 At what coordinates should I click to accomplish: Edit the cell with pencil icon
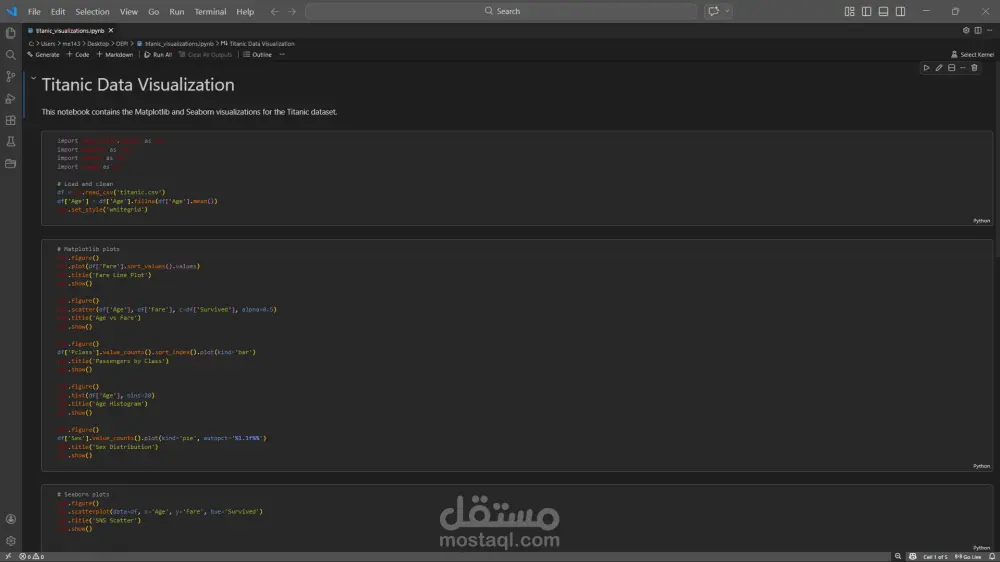[939, 68]
